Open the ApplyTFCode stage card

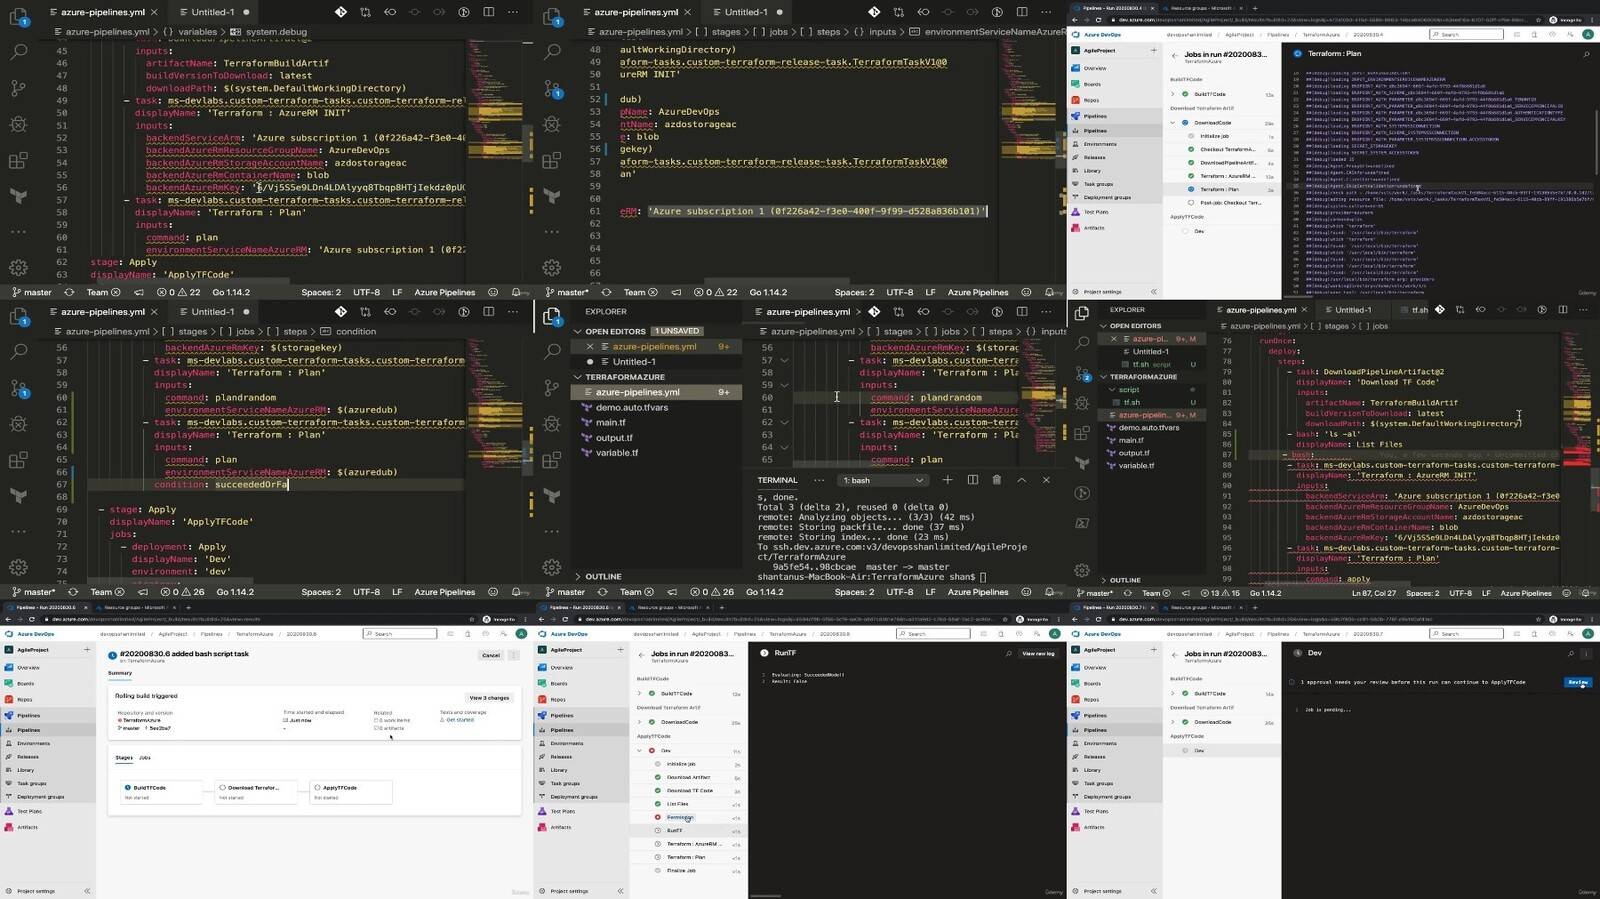(337, 790)
